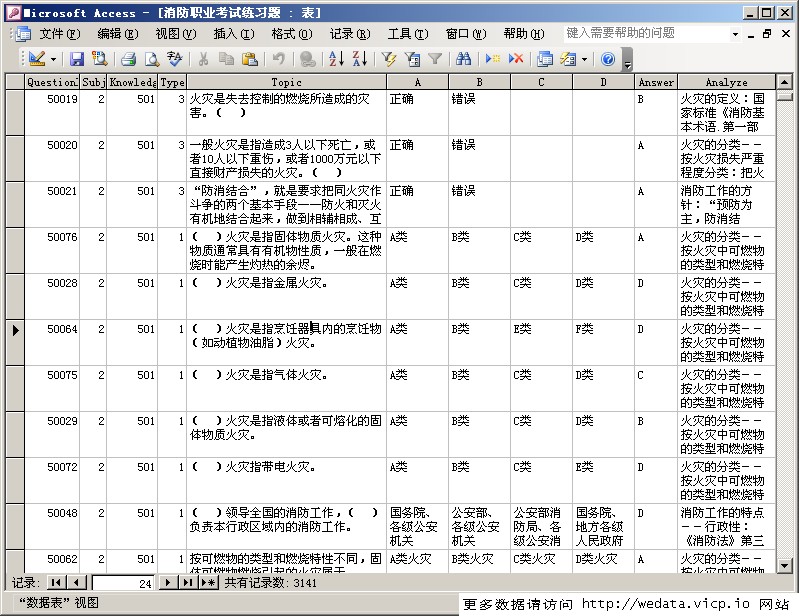Viewport: 799px width, 616px height.
Task: Open the 格式 menu
Action: 291,34
